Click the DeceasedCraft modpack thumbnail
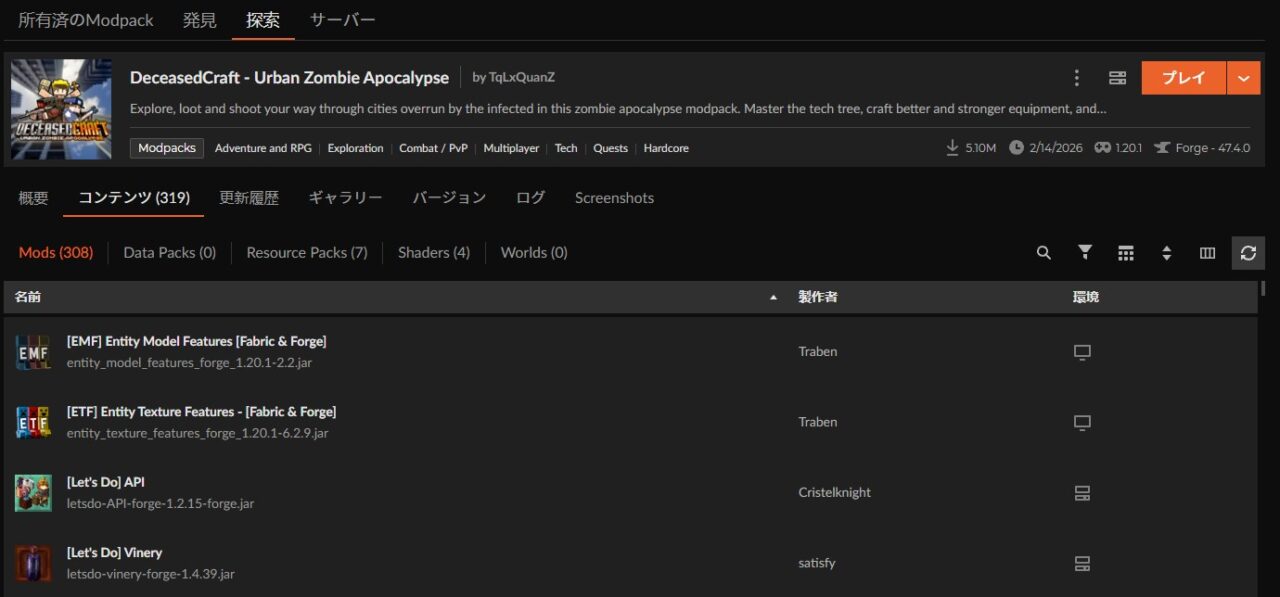1280x597 pixels. click(61, 109)
